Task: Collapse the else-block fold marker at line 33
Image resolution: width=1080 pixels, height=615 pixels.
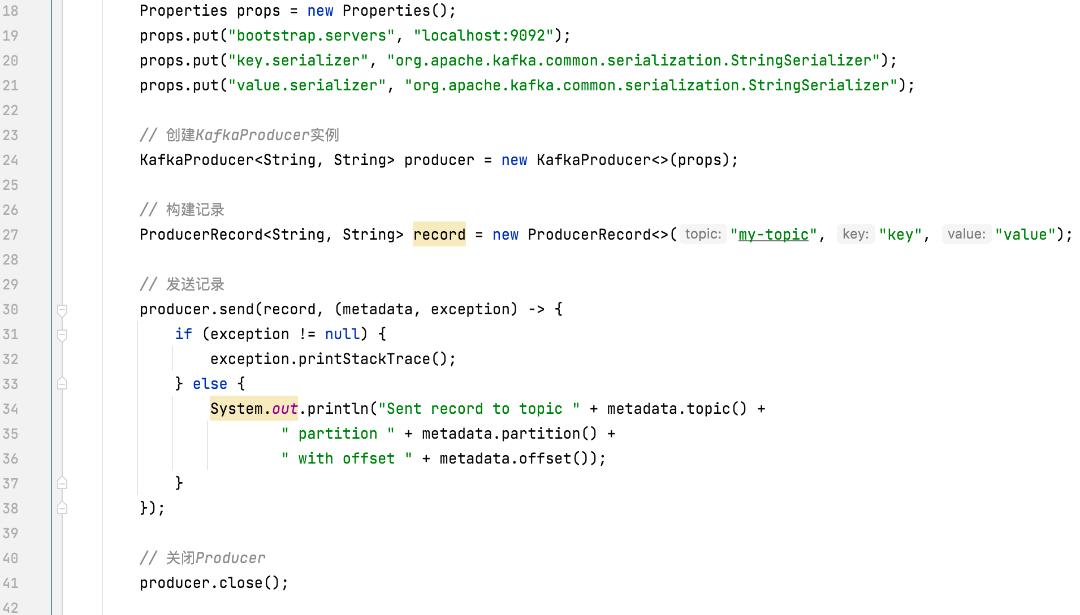Action: coord(62,384)
